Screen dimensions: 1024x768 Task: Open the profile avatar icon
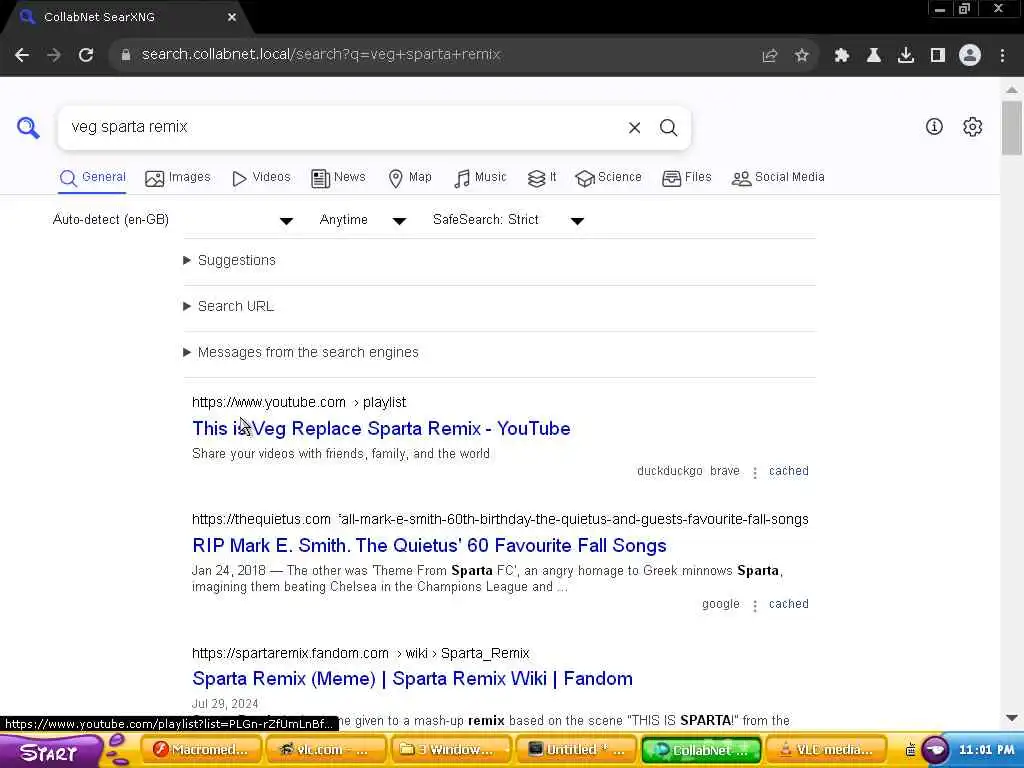970,56
